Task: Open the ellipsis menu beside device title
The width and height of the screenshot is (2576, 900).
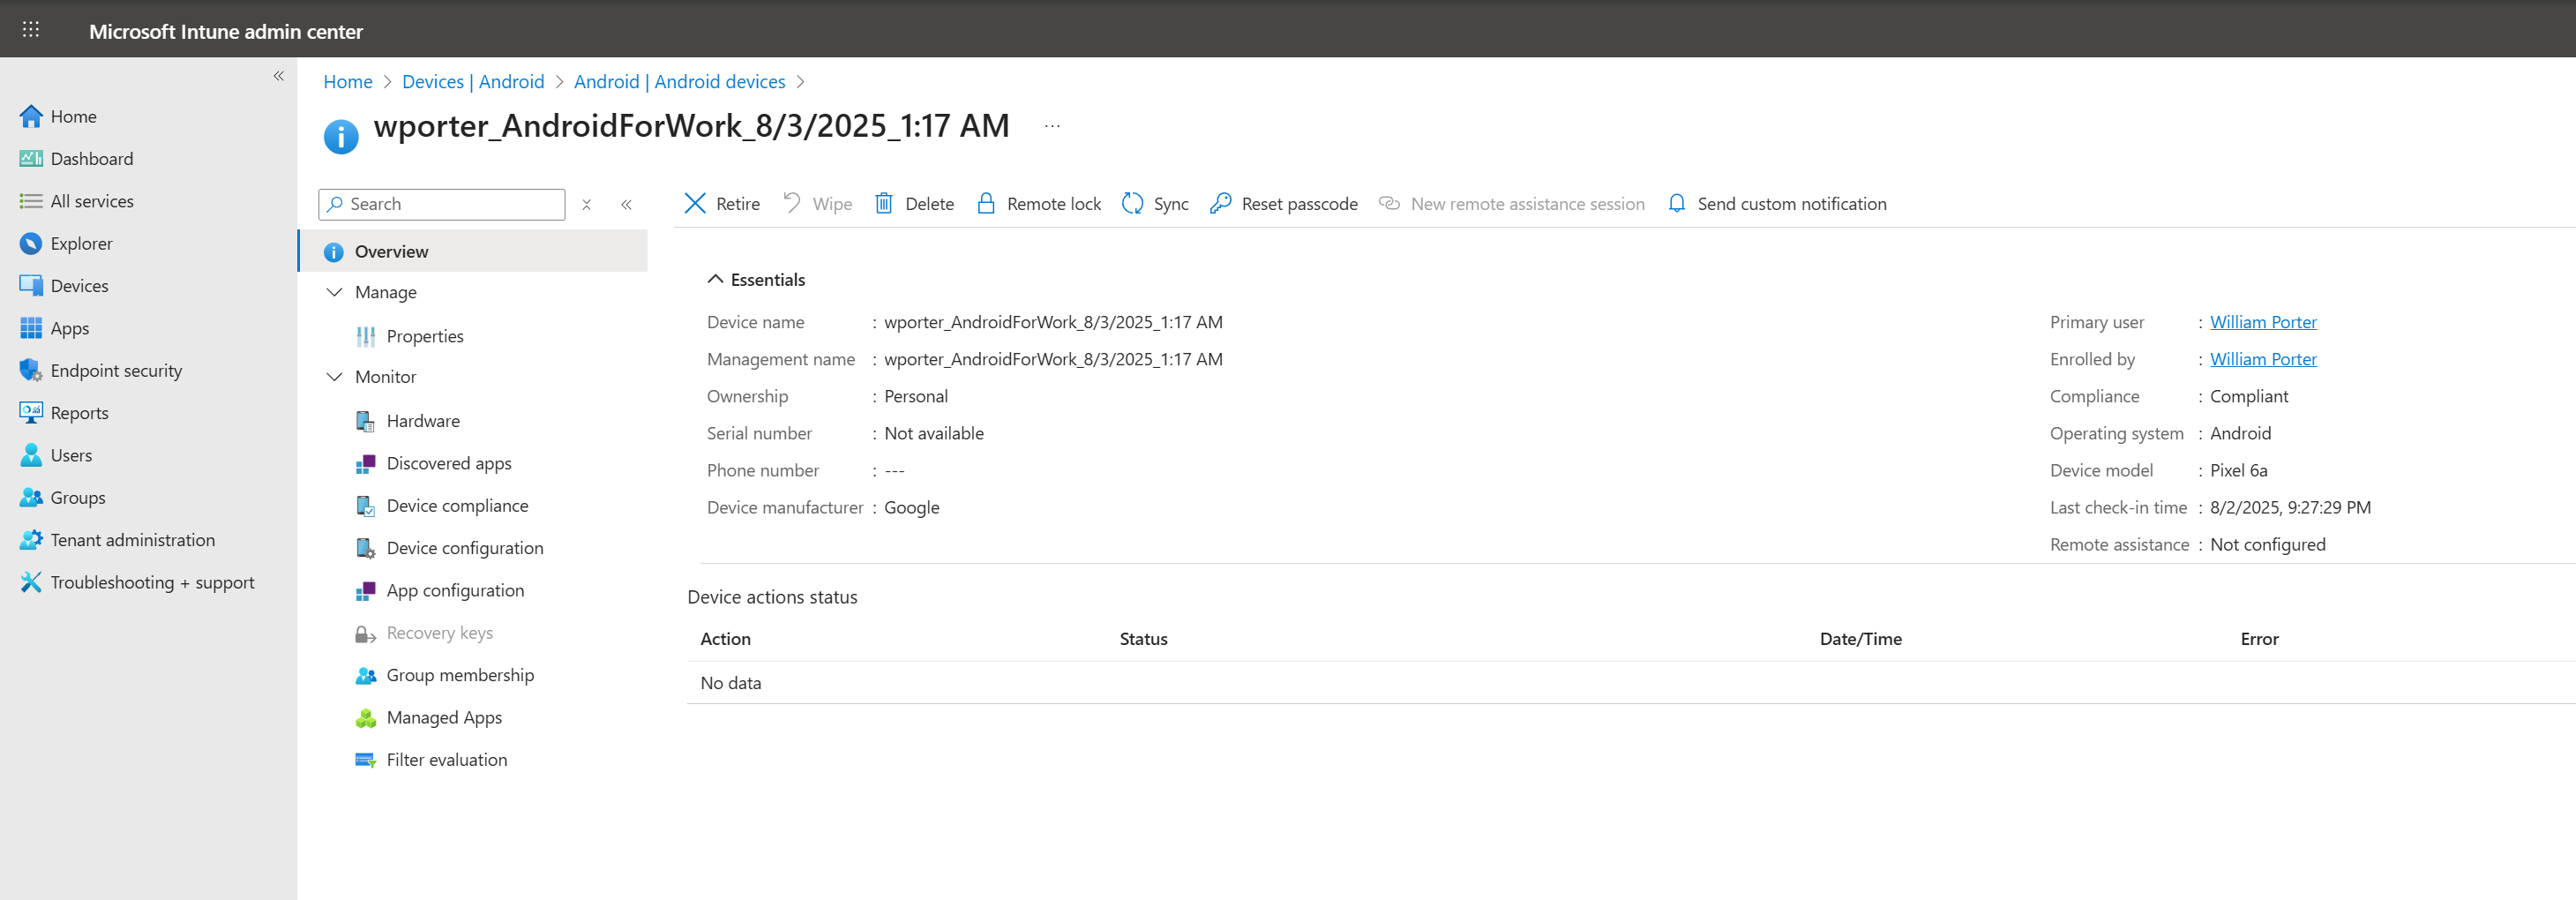Action: pos(1052,126)
